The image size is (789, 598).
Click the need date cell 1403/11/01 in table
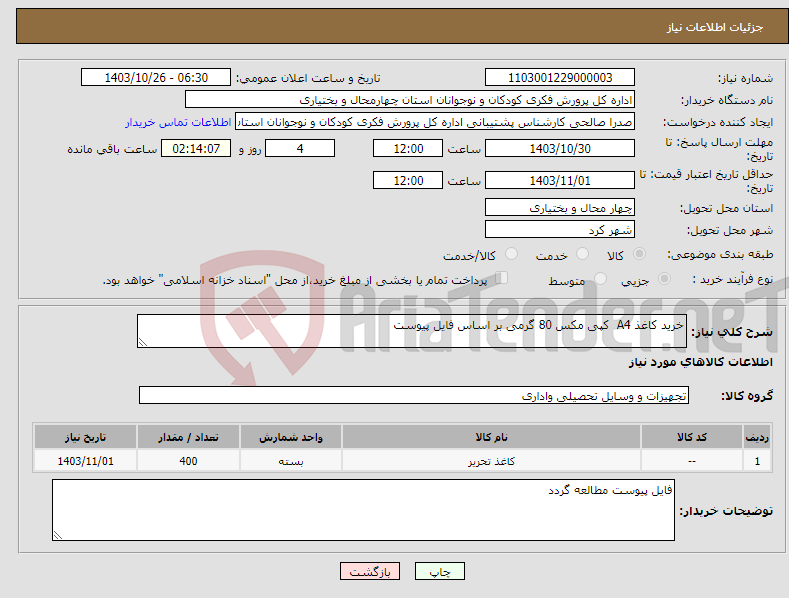[x=85, y=461]
